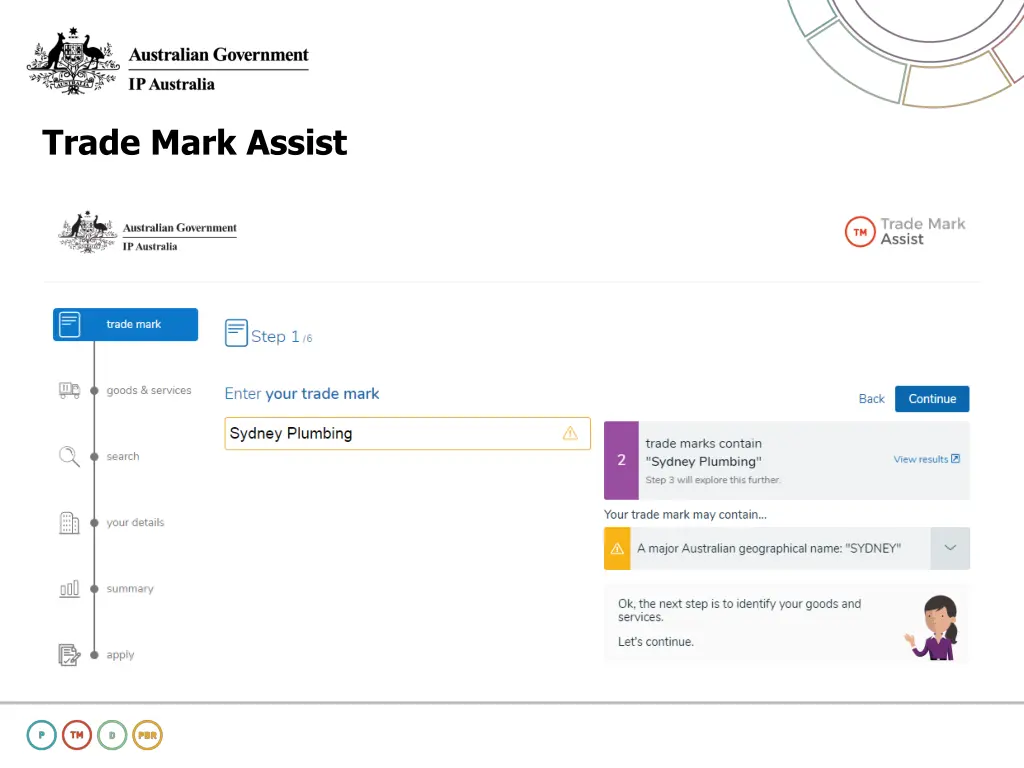1024x768 pixels.
Task: Click the external link icon beside View results
Action: (955, 459)
